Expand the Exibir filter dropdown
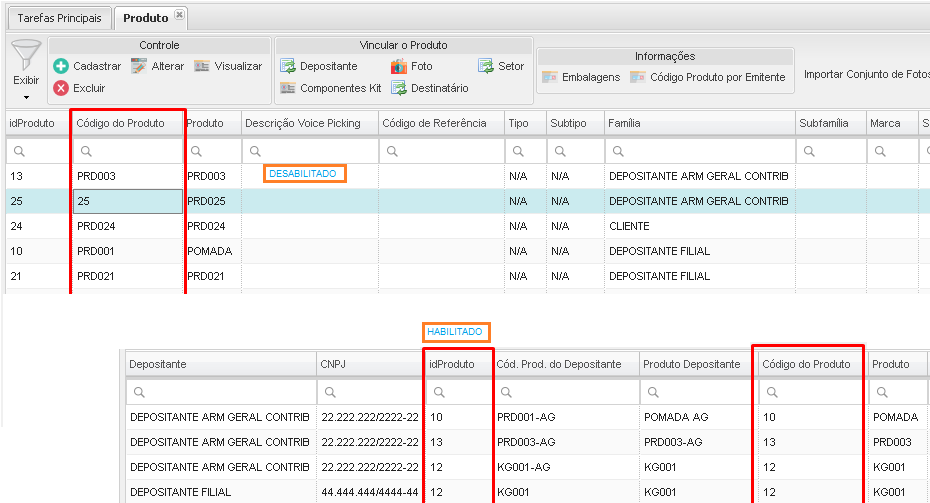Screen dimensions: 930x503 pyautogui.click(x=26, y=96)
